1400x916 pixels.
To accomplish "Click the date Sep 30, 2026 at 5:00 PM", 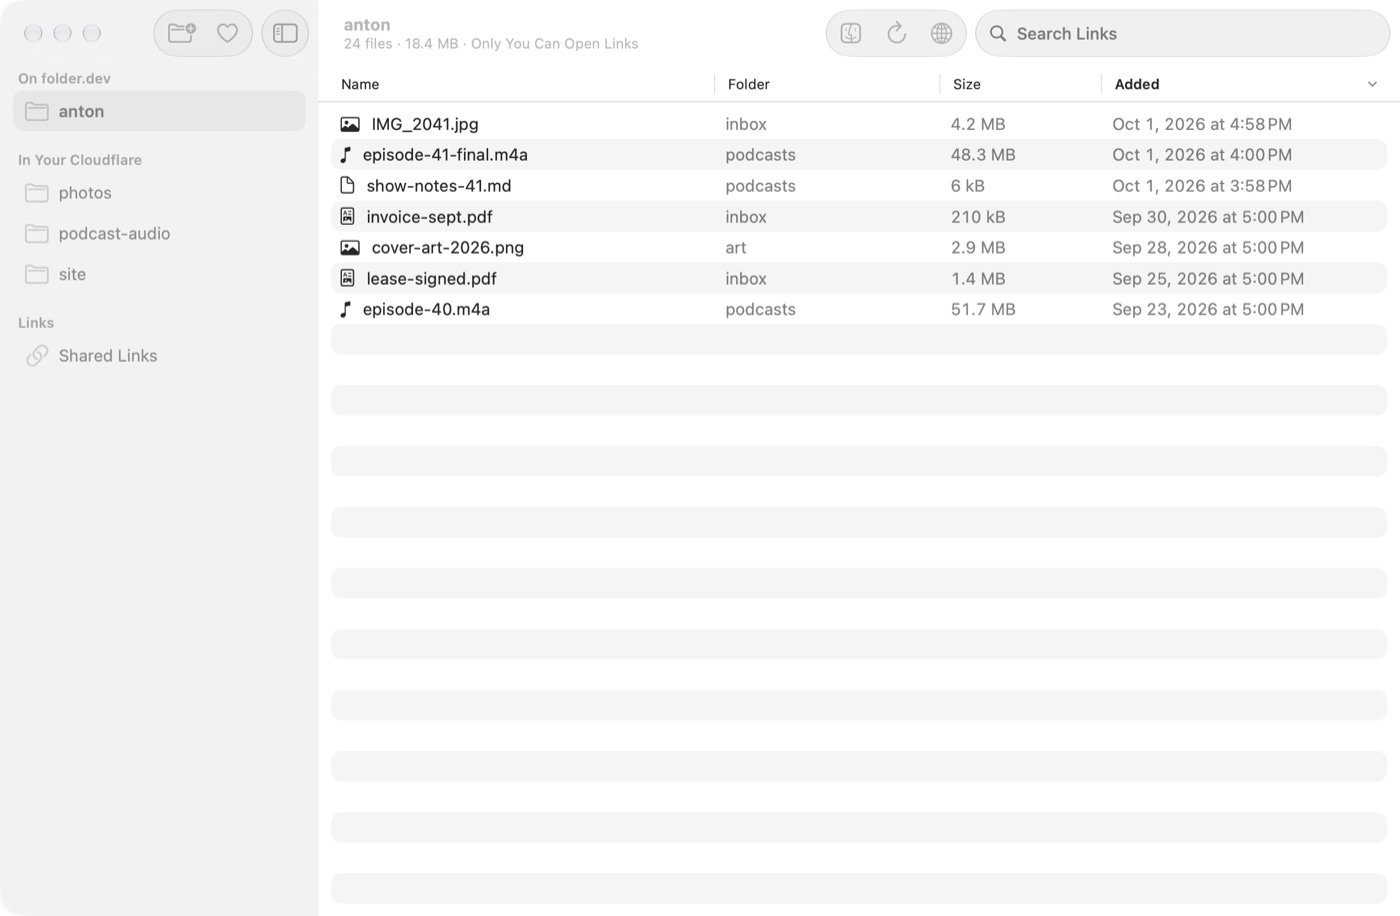I will (x=1208, y=216).
